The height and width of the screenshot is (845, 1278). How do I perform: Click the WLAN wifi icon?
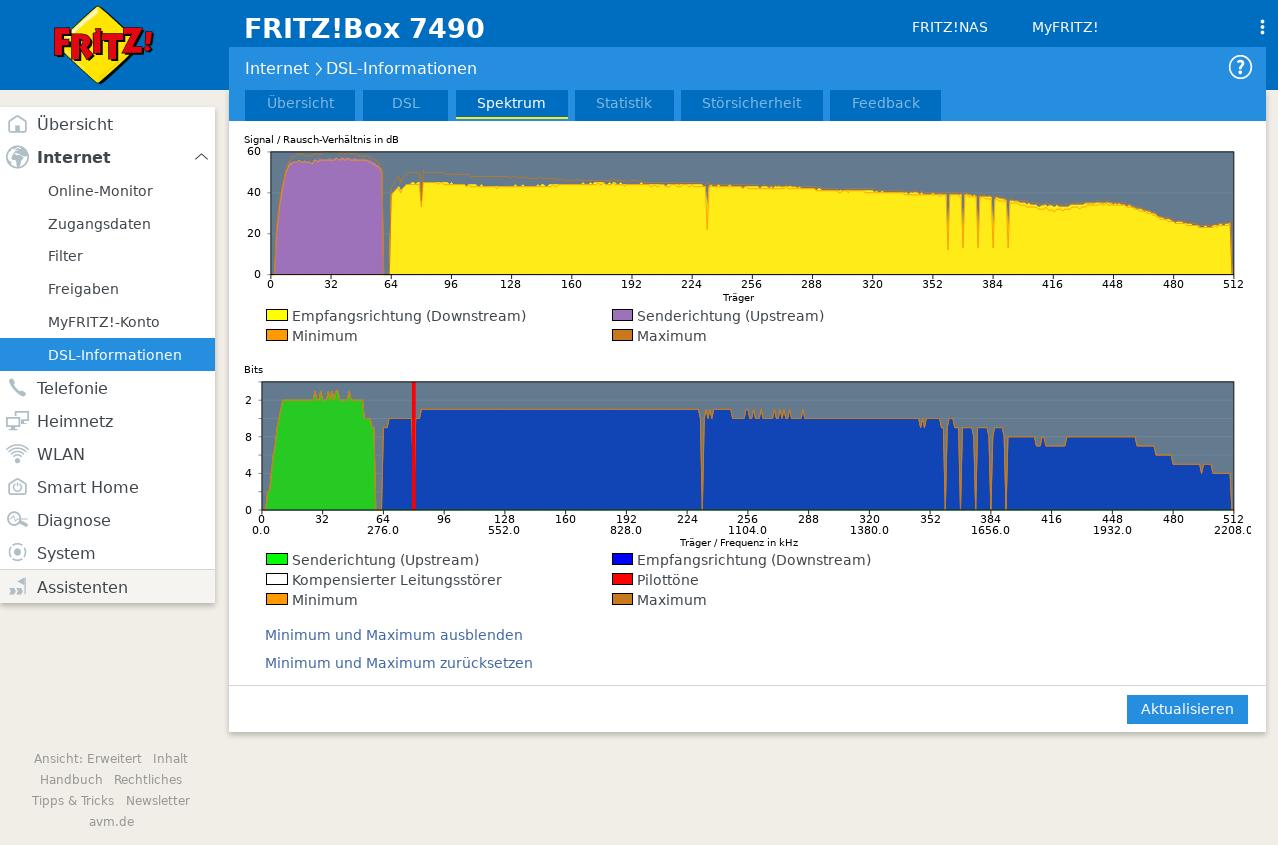tap(17, 454)
